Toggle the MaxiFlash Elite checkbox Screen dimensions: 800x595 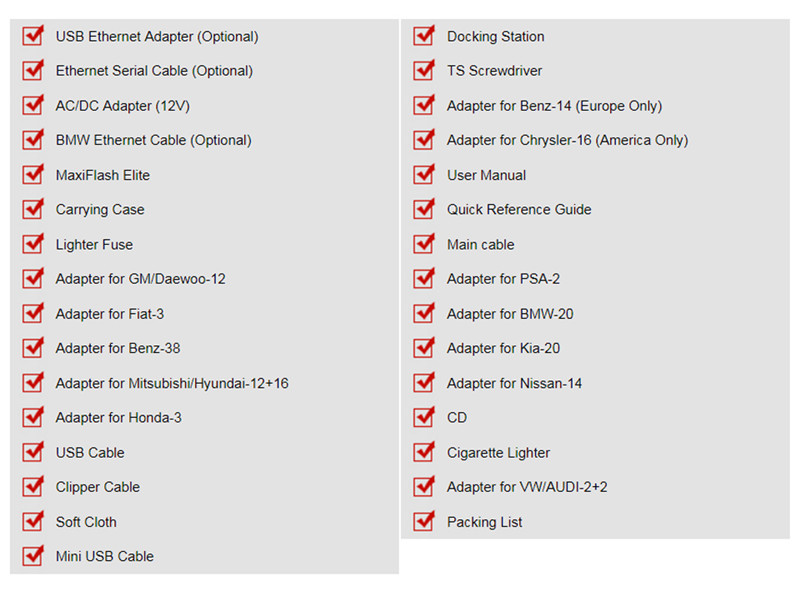[x=32, y=176]
